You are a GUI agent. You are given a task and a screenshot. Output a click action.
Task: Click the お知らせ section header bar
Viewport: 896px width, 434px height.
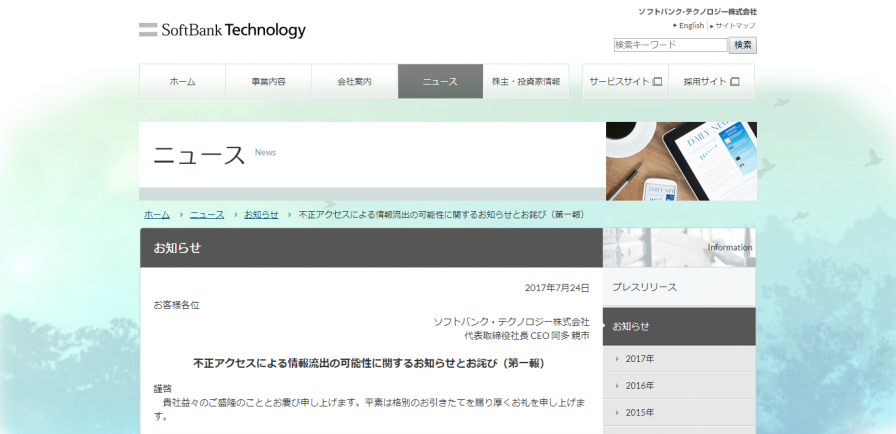pyautogui.click(x=371, y=248)
